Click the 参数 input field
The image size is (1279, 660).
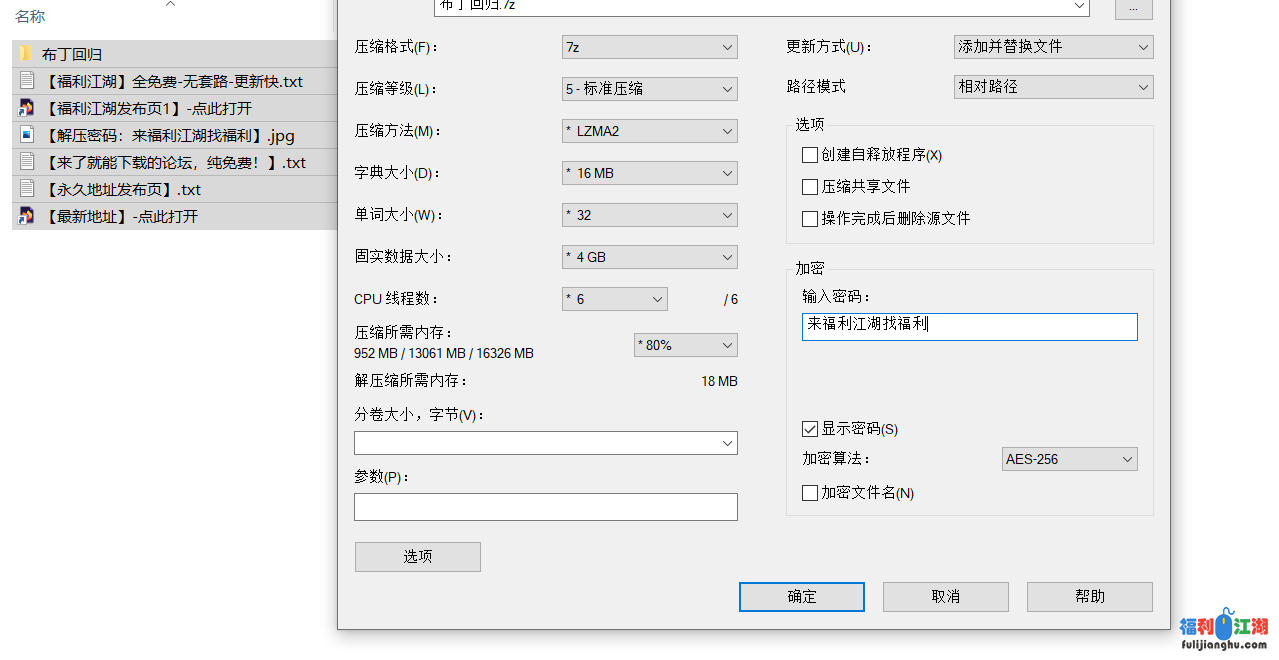coord(545,507)
